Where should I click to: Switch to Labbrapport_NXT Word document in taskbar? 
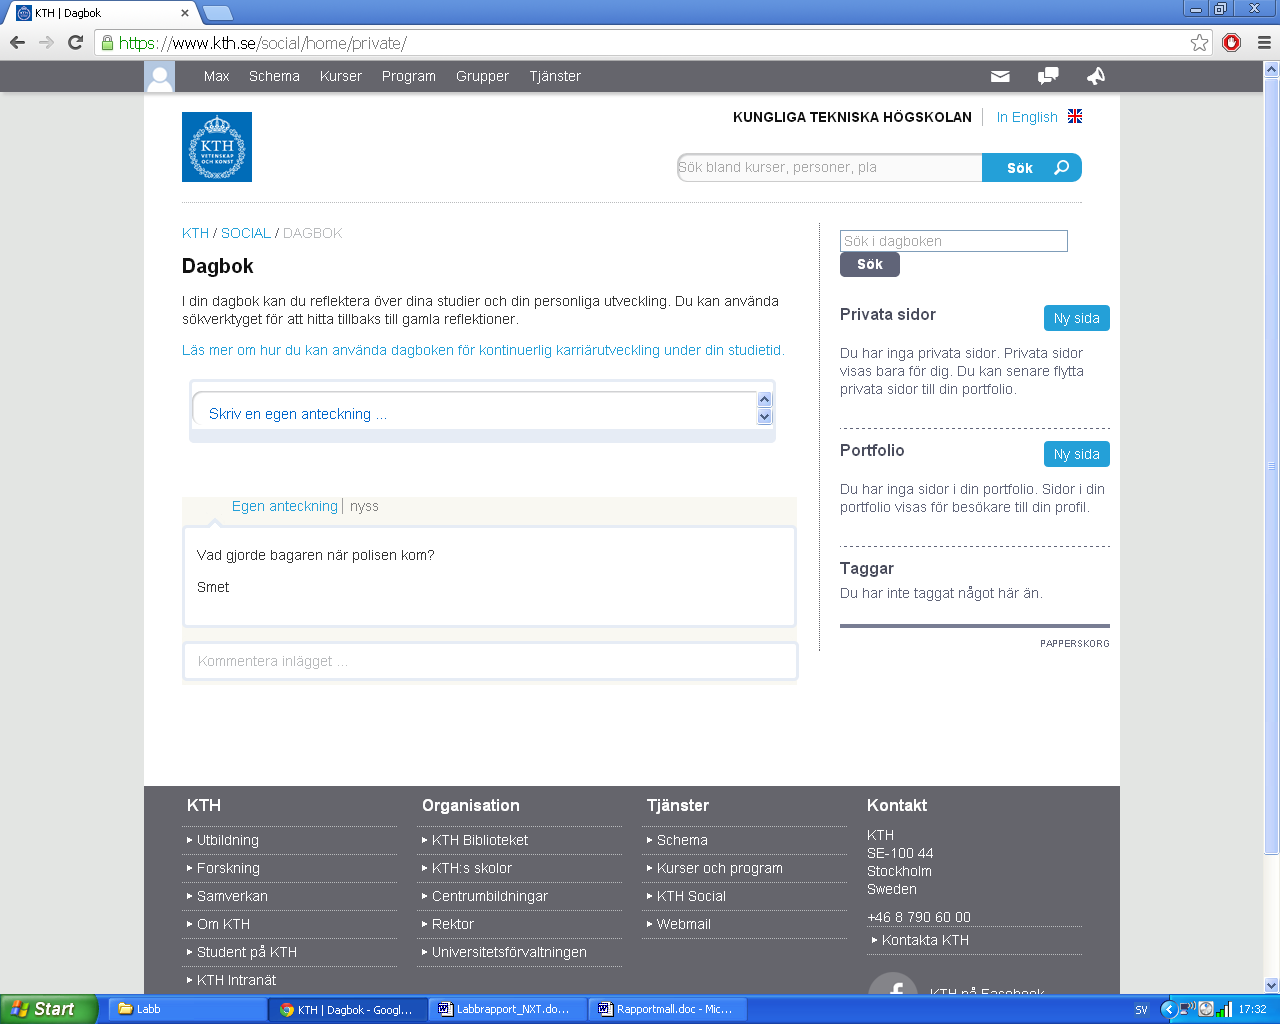[508, 1009]
